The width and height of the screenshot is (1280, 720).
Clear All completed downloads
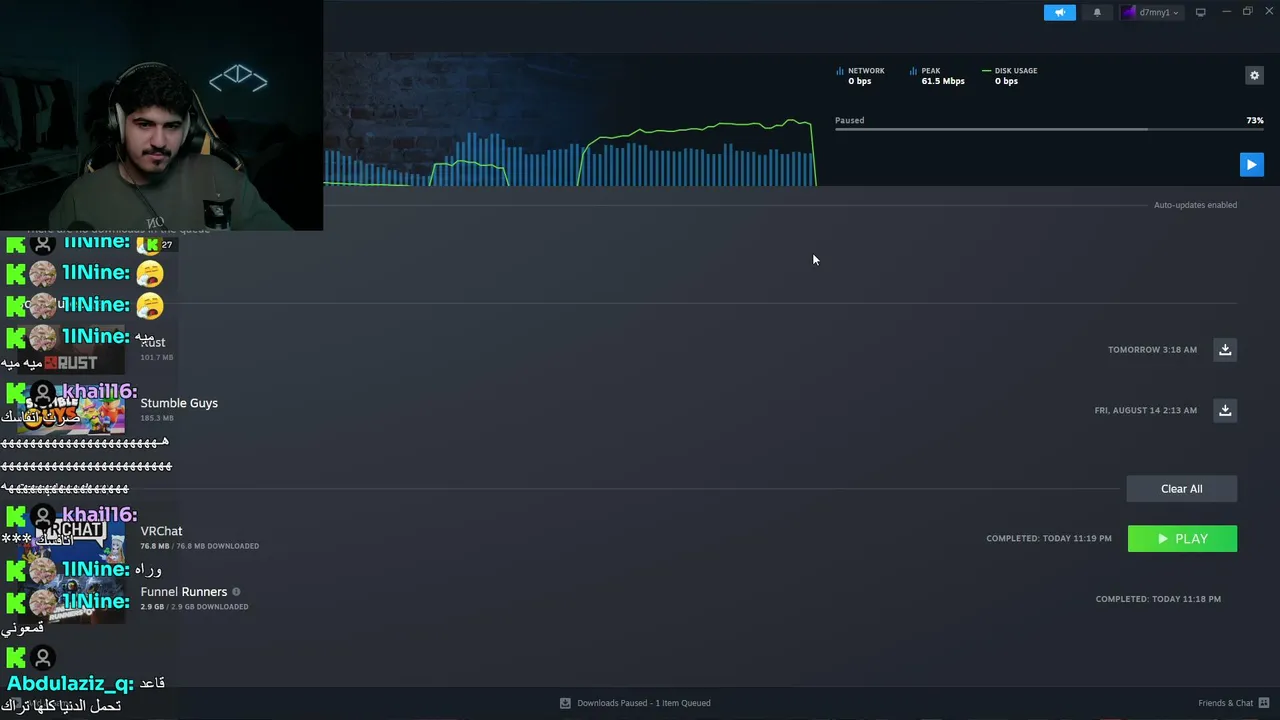click(1182, 489)
